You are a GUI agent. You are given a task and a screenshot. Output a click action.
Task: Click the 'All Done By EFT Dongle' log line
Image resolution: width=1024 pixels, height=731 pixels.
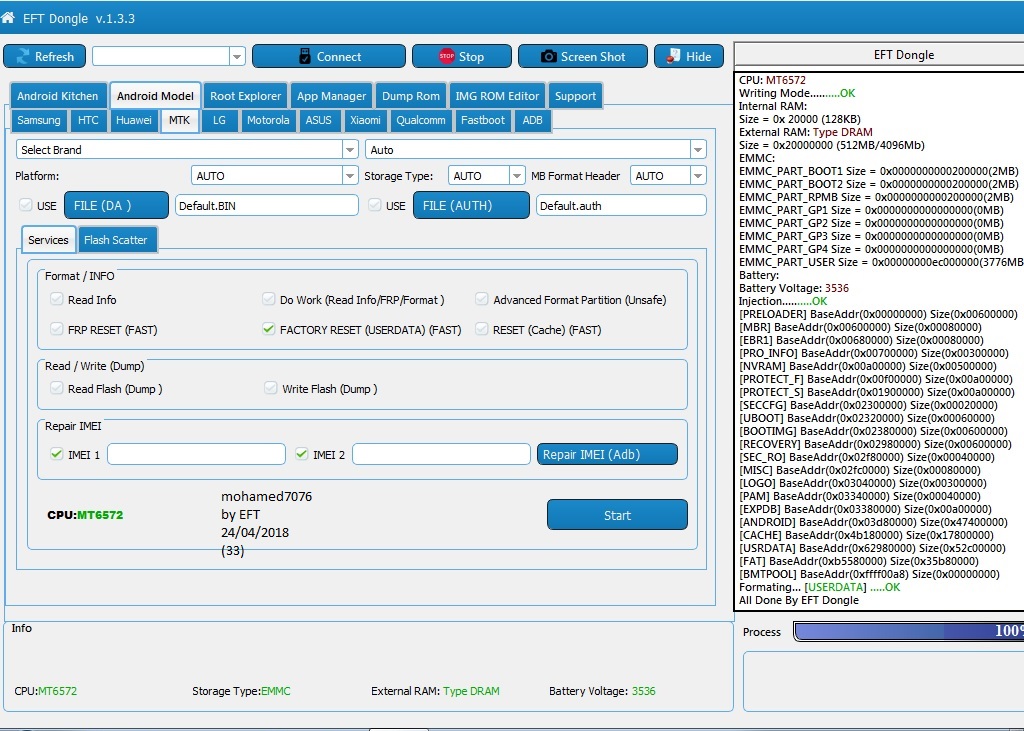point(799,600)
